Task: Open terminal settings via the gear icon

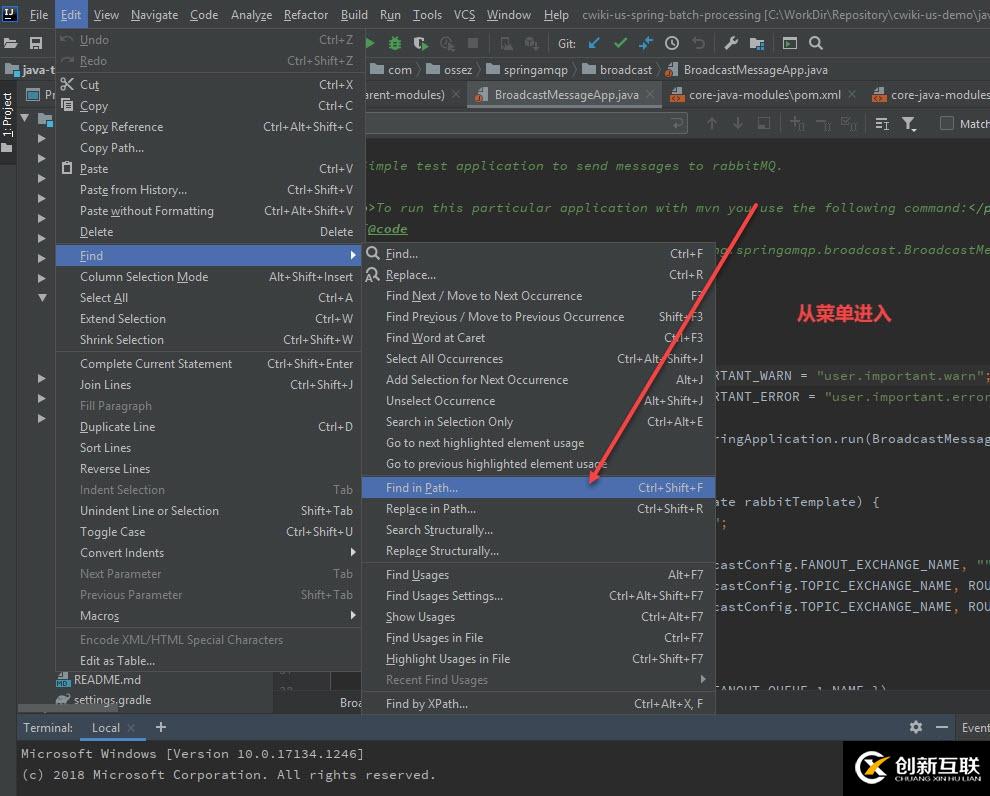Action: click(916, 728)
